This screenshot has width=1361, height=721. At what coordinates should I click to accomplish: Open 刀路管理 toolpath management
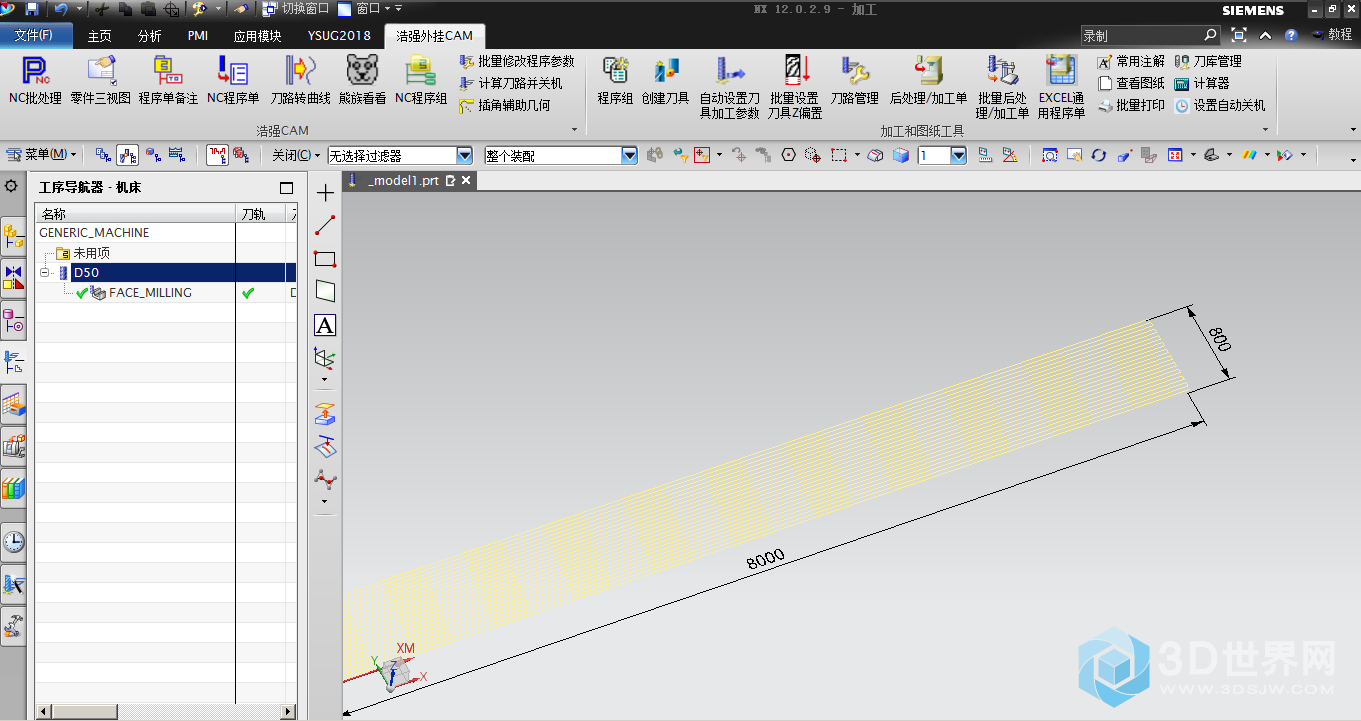(x=854, y=80)
